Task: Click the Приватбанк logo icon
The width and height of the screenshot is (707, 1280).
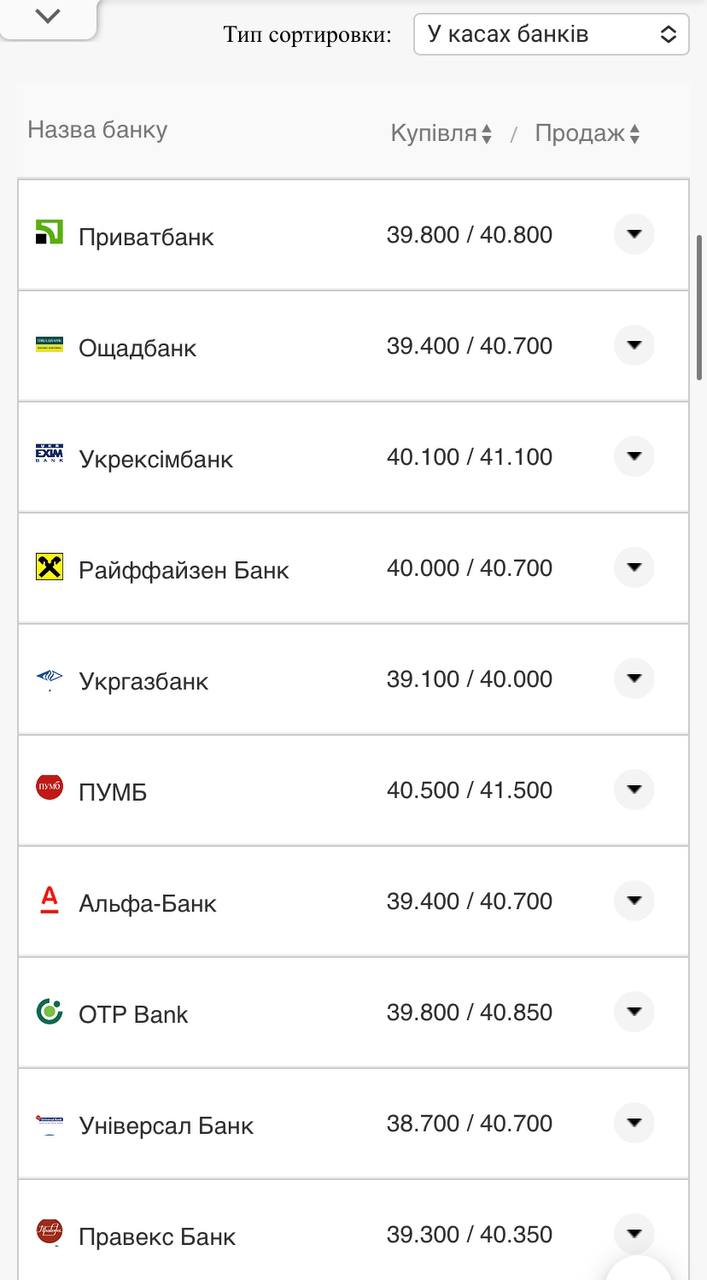Action: coord(49,232)
